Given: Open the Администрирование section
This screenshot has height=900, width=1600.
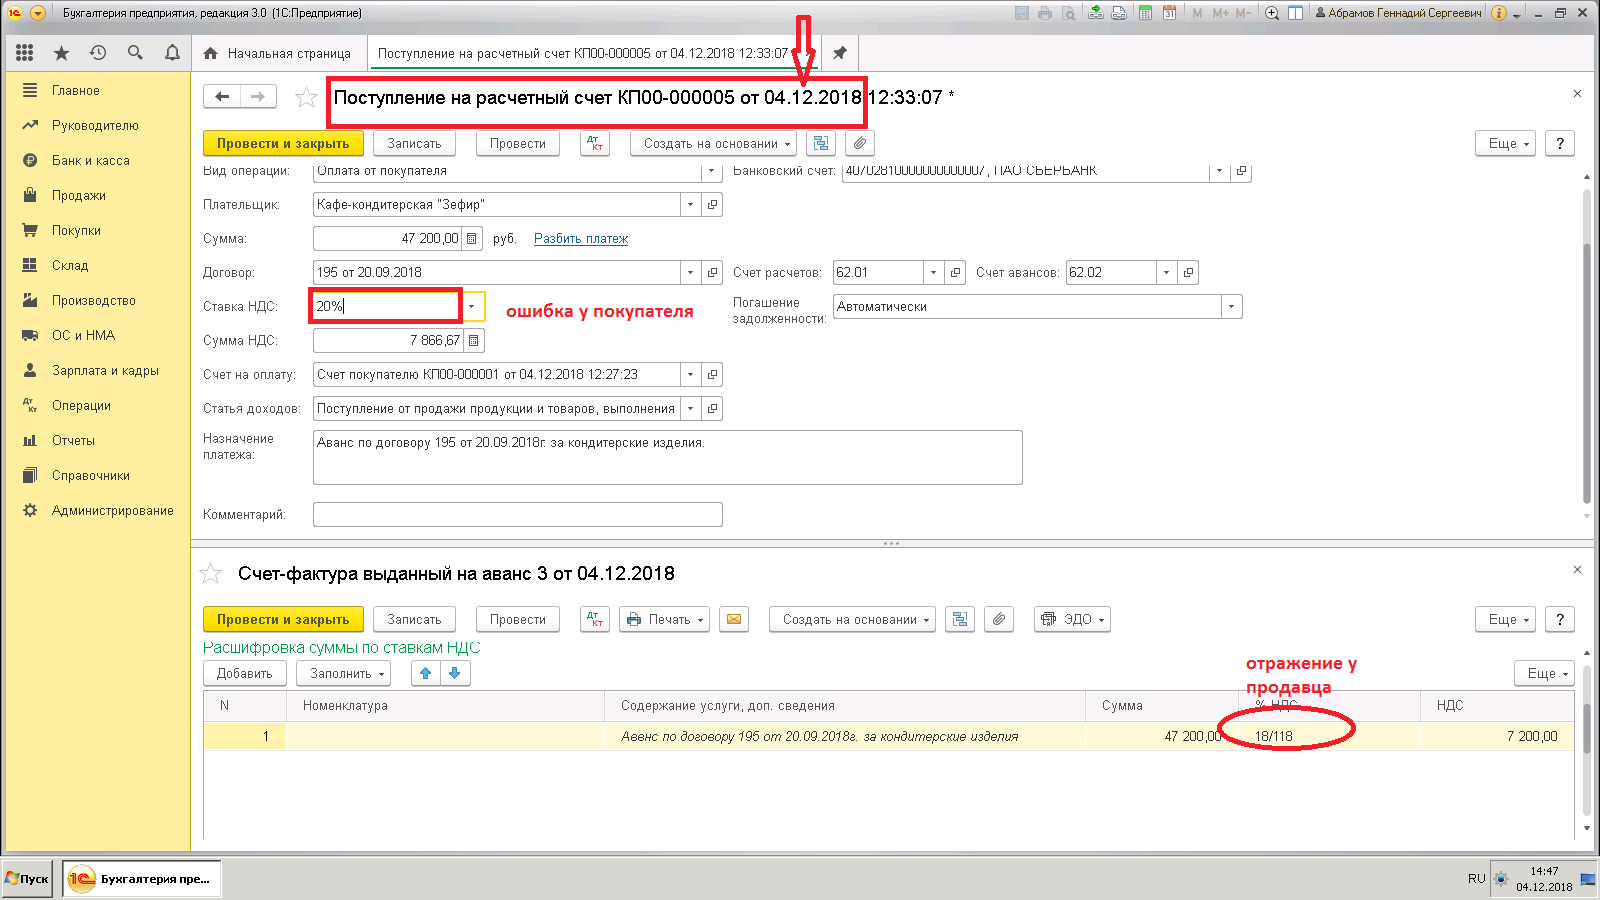Looking at the screenshot, I should tap(113, 510).
